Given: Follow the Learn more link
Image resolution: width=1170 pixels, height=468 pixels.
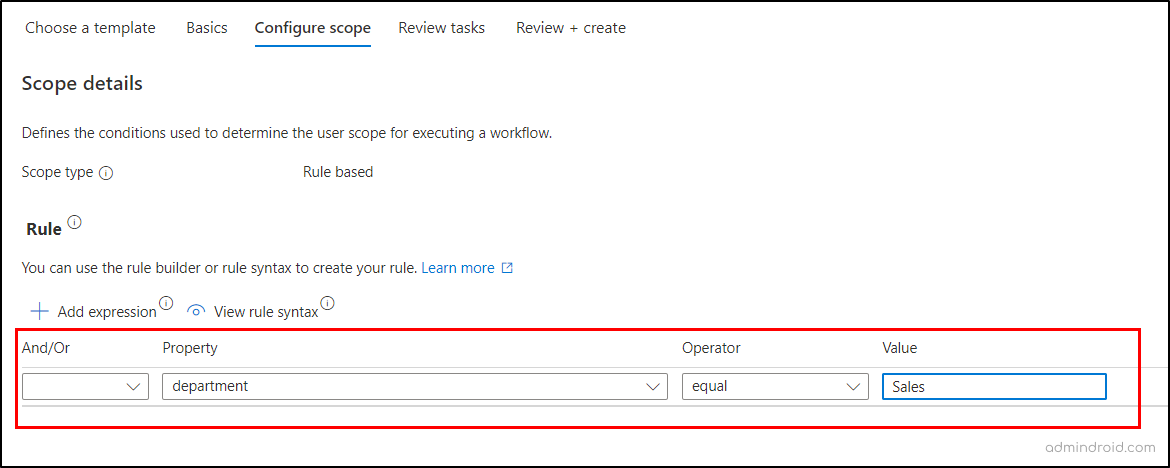Looking at the screenshot, I should (x=458, y=268).
